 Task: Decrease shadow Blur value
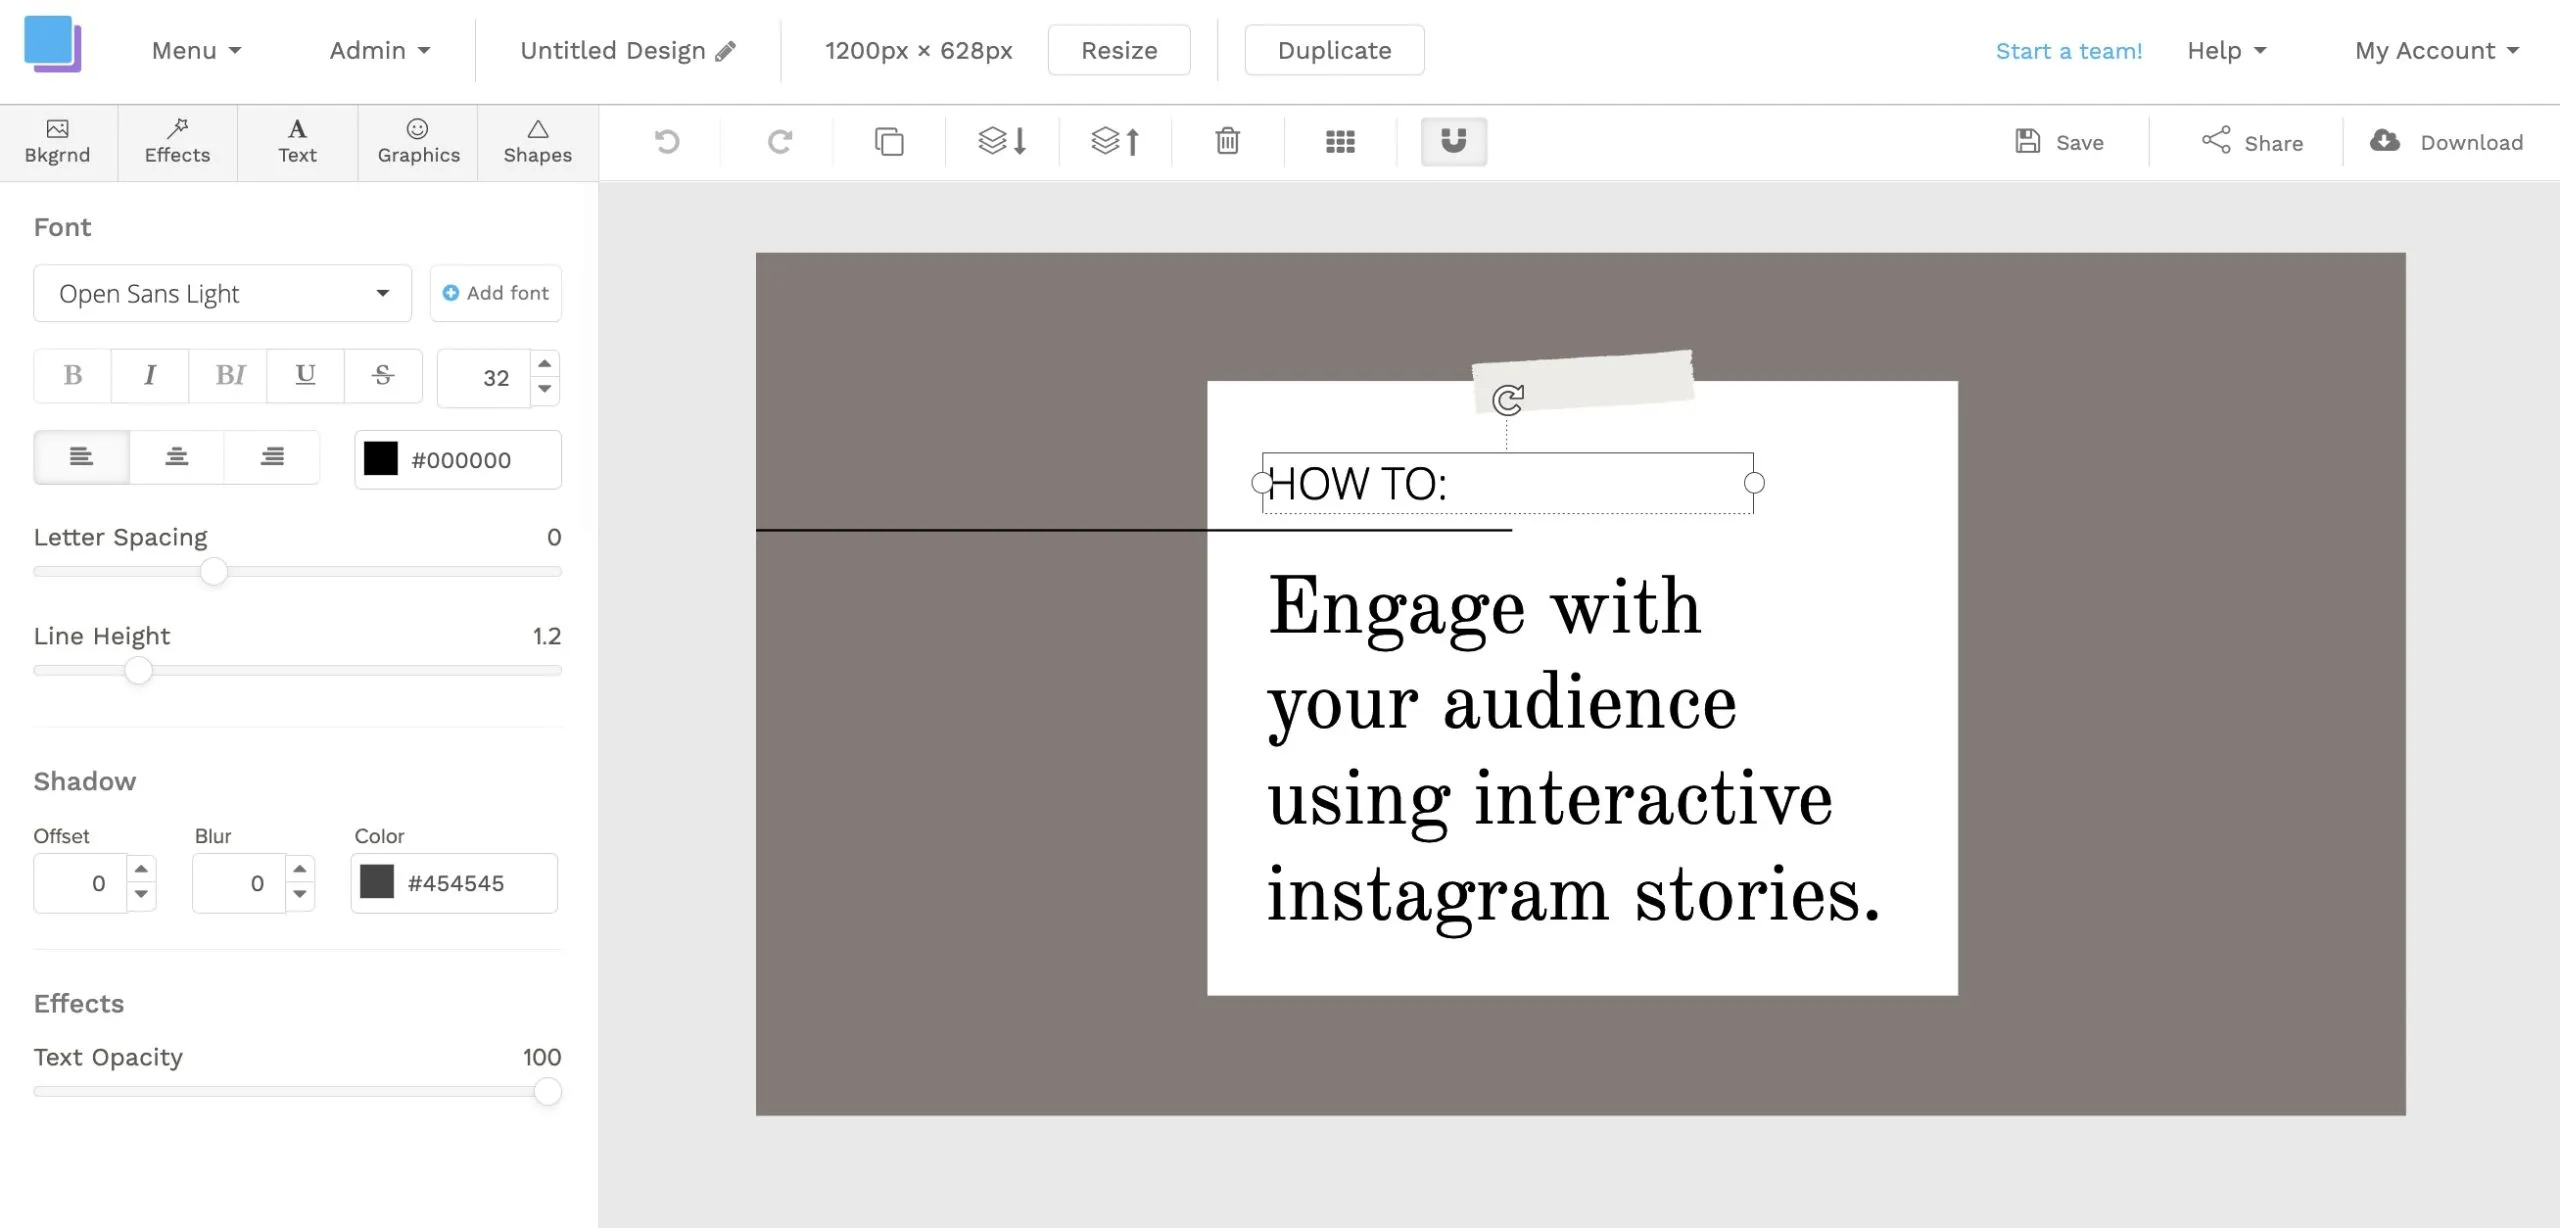pos(300,895)
